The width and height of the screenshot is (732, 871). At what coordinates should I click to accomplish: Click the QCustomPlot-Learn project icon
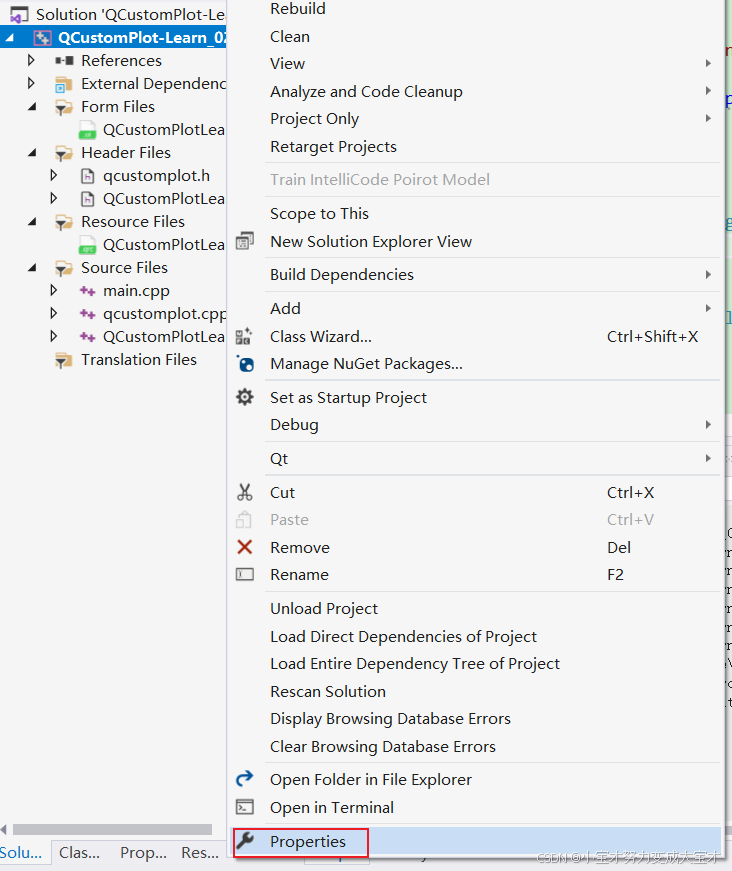pyautogui.click(x=43, y=38)
